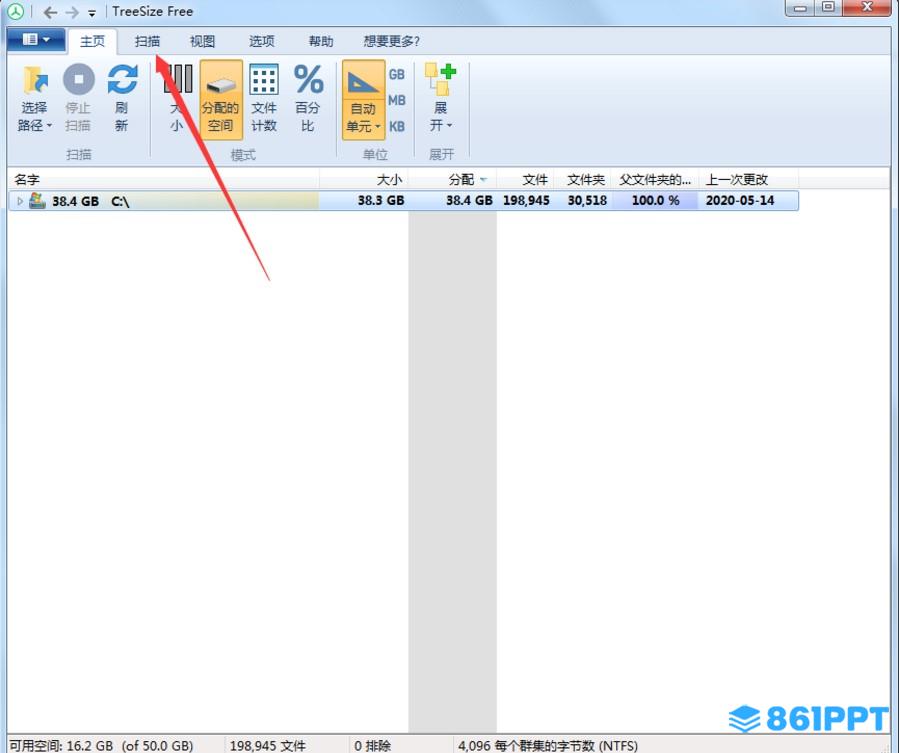The width and height of the screenshot is (899, 753).
Task: Sort by Folders (文件夹) column header
Action: [x=582, y=180]
